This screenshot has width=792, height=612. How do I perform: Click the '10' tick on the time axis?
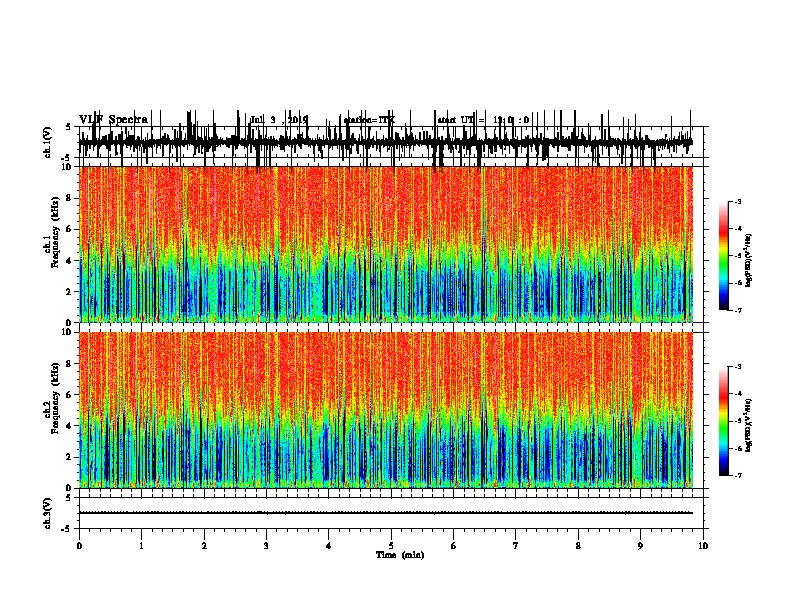pos(703,546)
